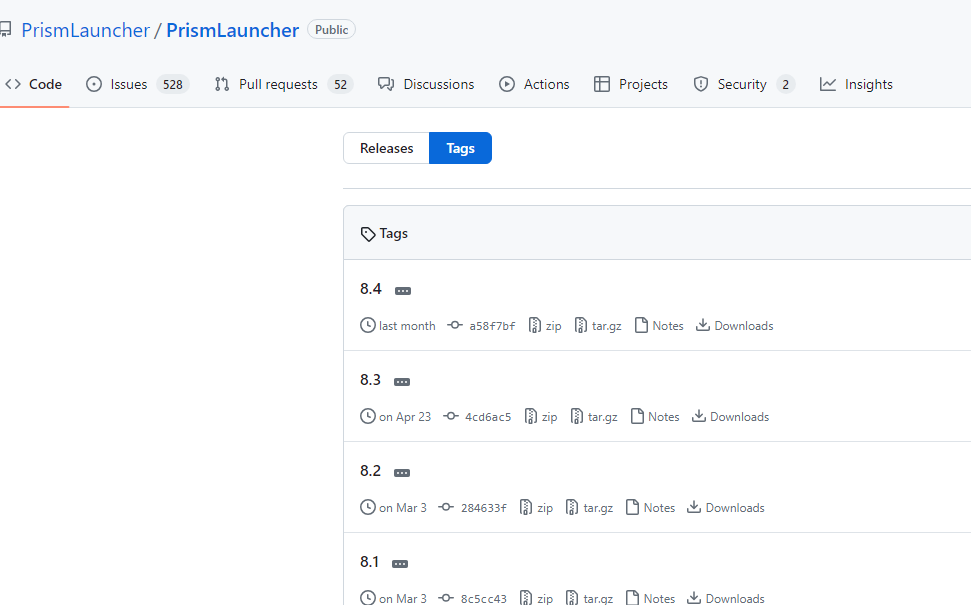Keep the Tags view selected

tap(460, 148)
